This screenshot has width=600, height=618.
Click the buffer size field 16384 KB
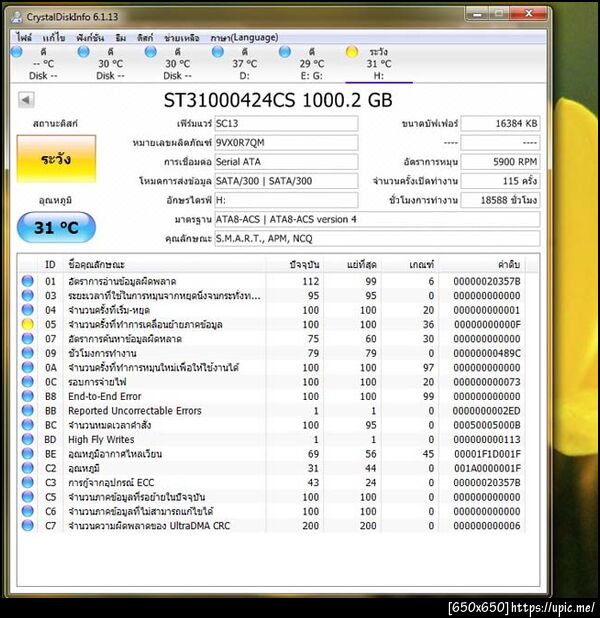click(500, 123)
